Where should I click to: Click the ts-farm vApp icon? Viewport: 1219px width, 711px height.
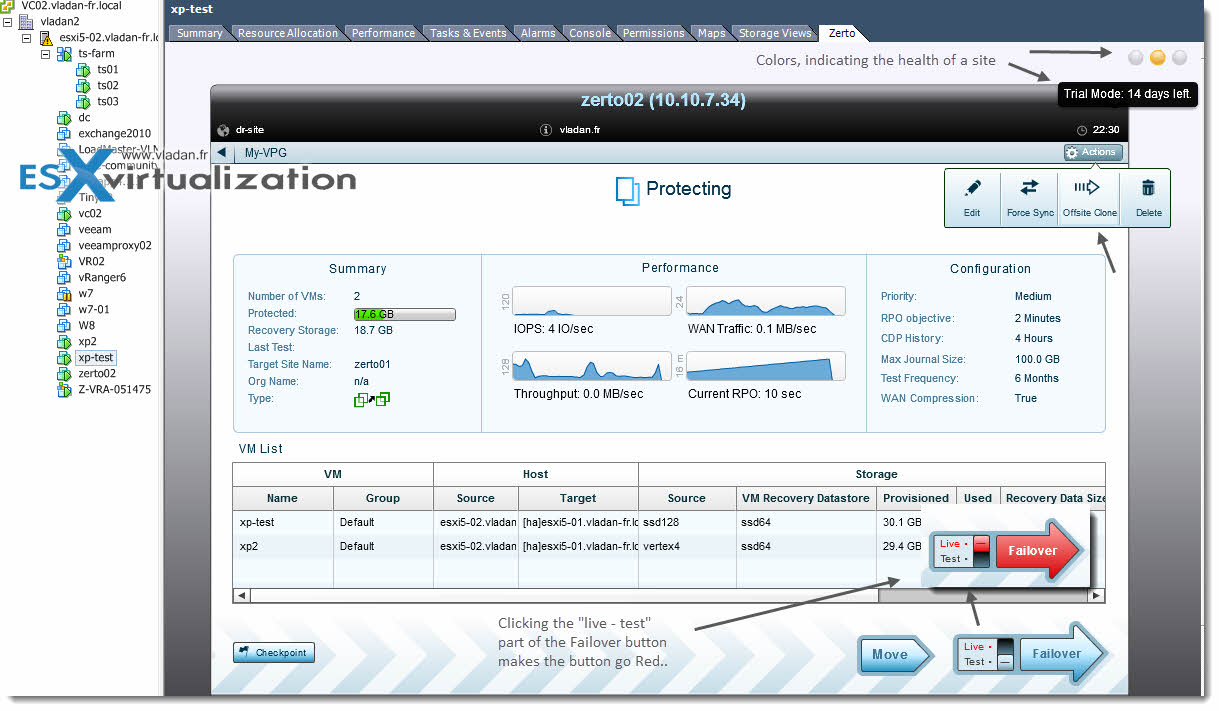(x=64, y=54)
